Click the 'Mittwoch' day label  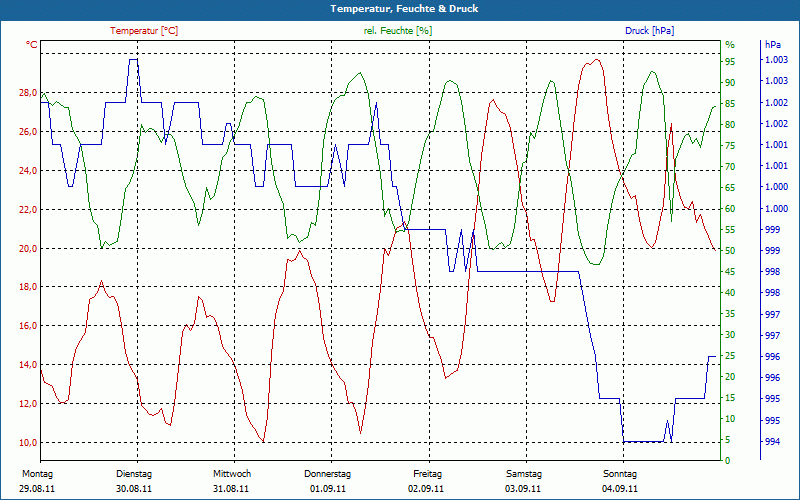tap(232, 474)
